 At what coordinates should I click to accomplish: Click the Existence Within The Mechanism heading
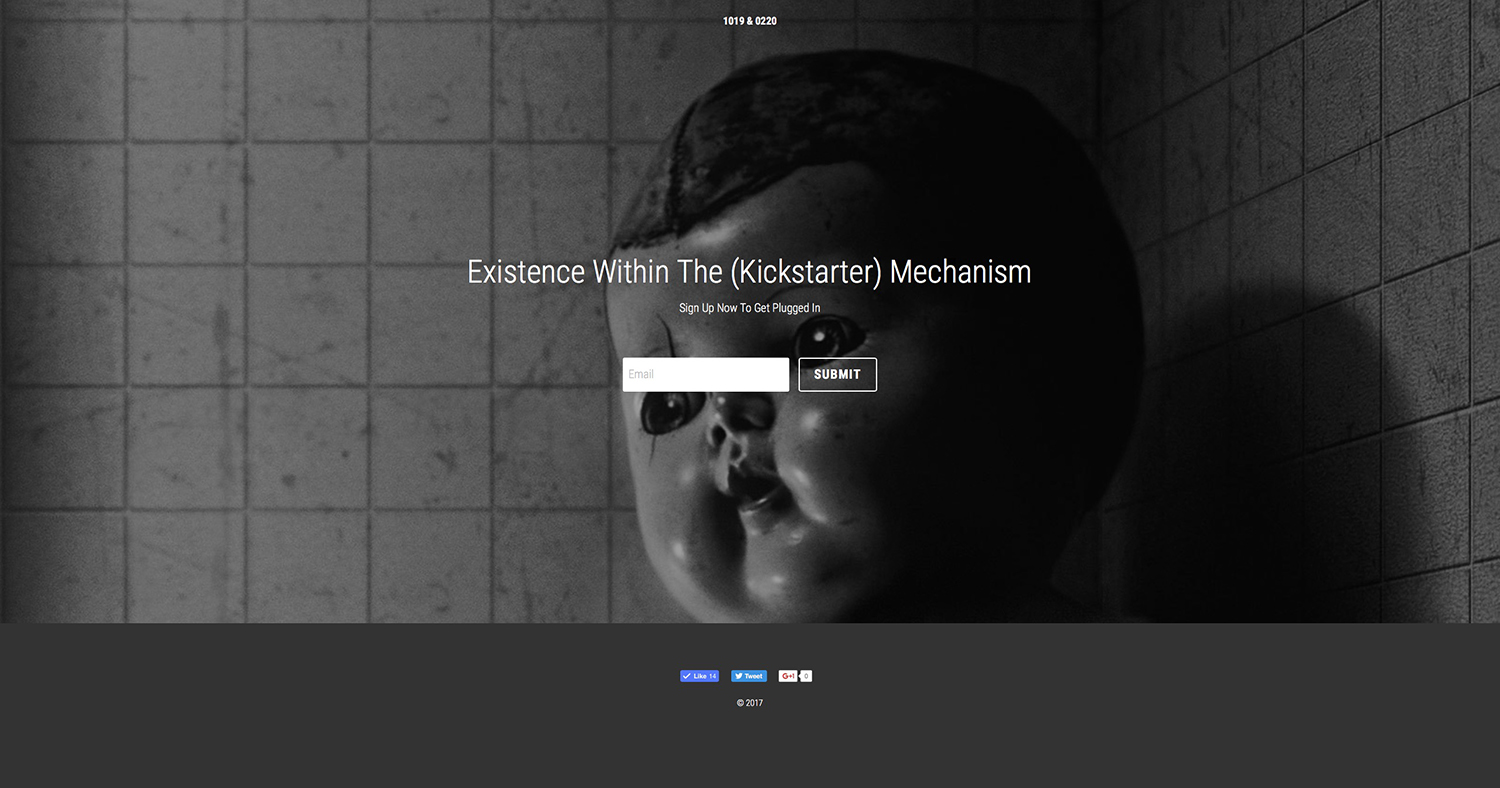tap(749, 272)
